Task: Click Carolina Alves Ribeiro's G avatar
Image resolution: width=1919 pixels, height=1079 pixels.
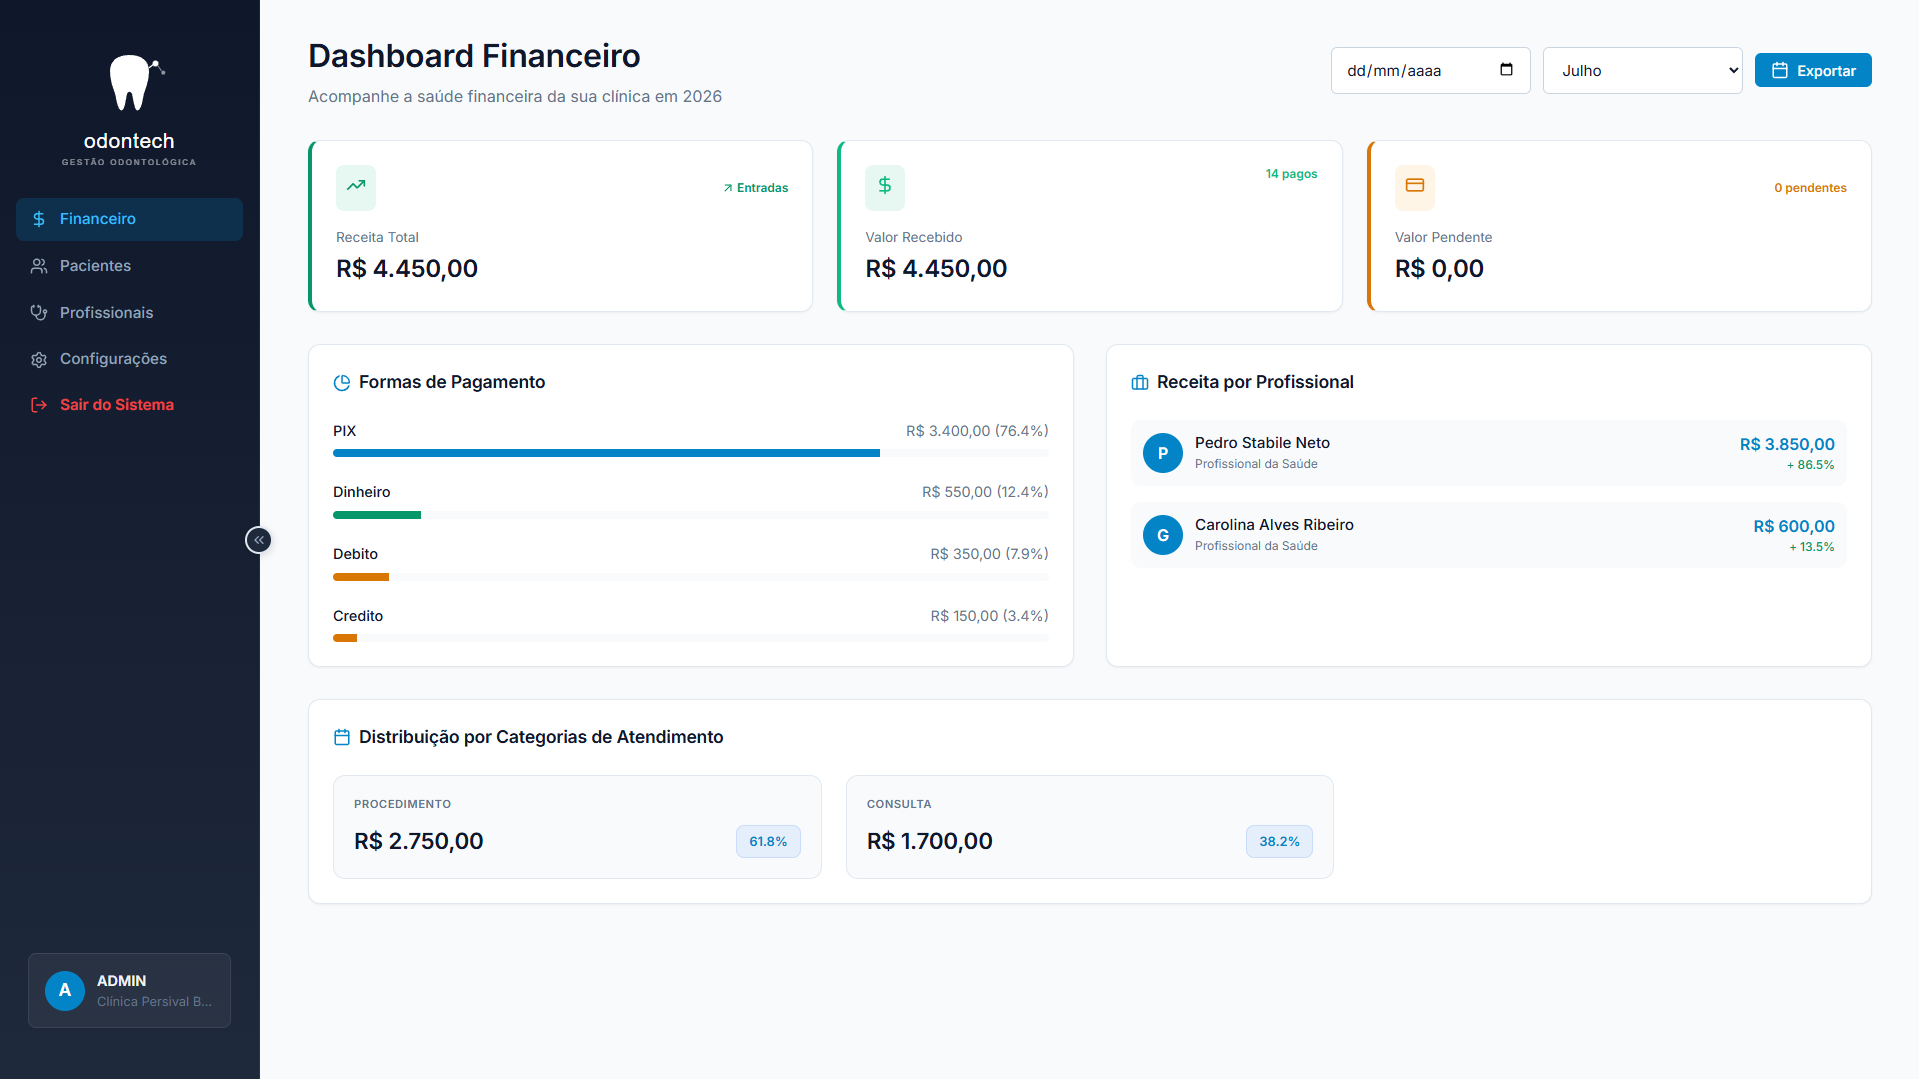Action: (x=1163, y=535)
